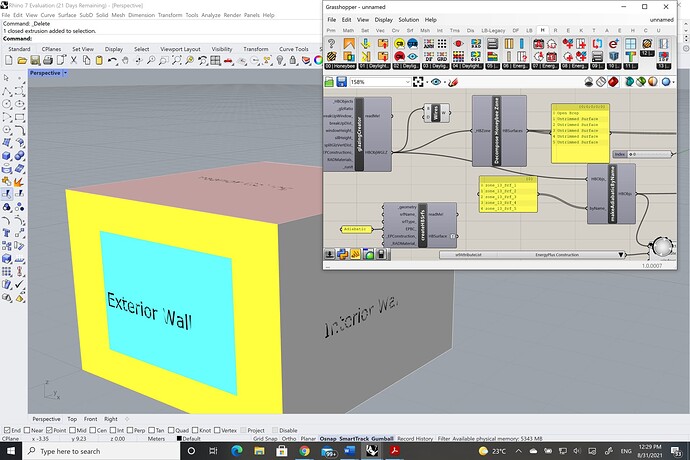Expand the 00 | Honeybee panel label
Screen dimensions: 690x460
[341, 66]
